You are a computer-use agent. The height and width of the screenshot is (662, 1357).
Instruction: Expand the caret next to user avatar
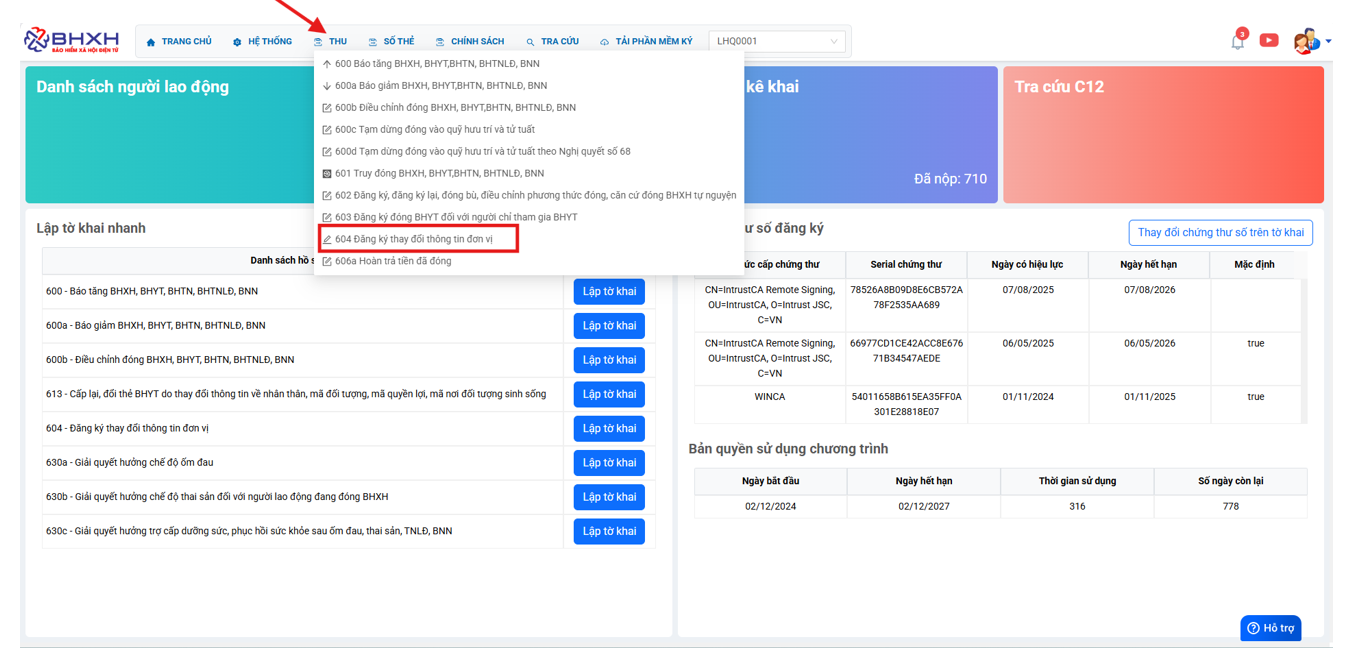(1329, 42)
